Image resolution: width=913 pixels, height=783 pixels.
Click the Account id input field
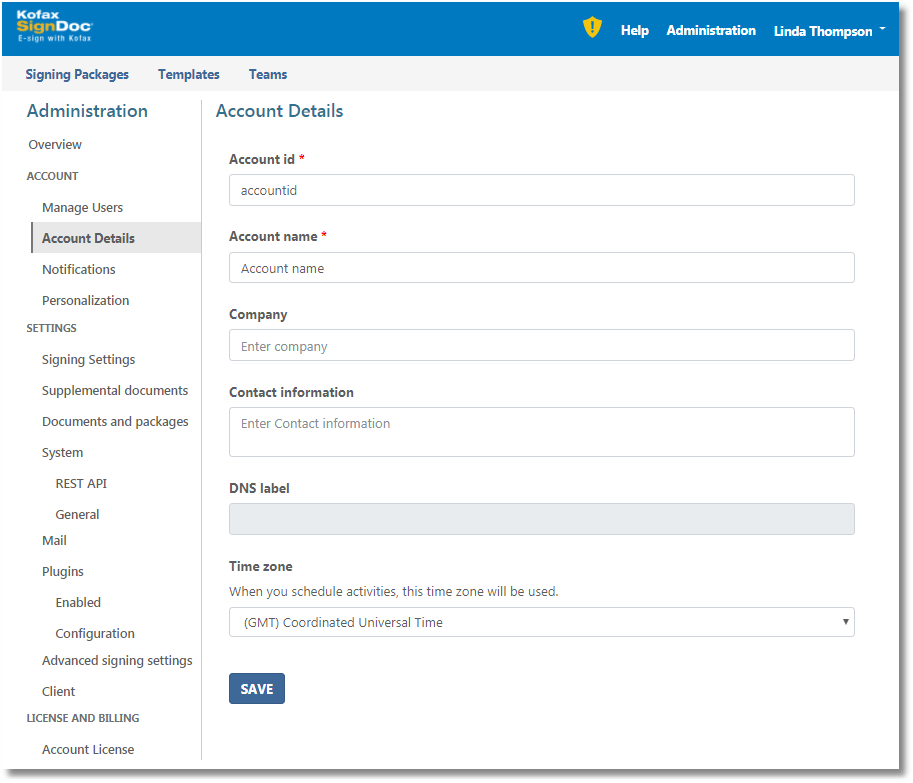click(541, 190)
